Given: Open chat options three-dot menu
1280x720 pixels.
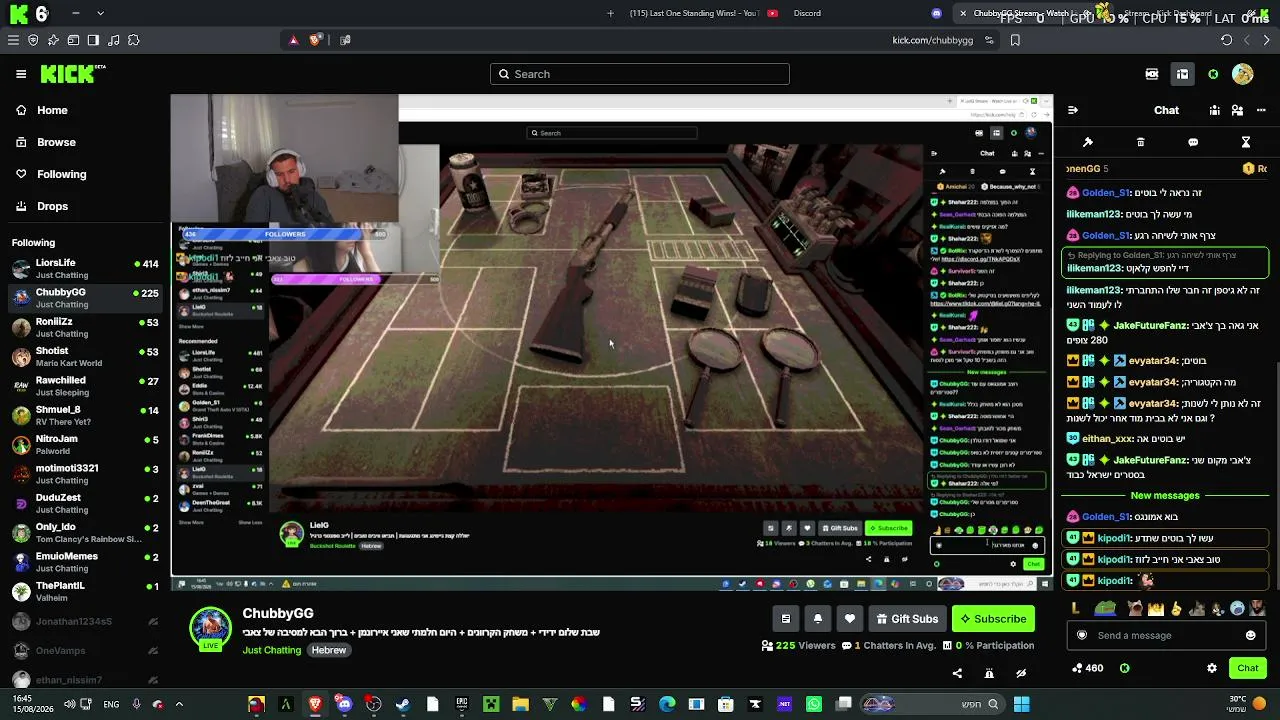Looking at the screenshot, I should [x=1260, y=110].
